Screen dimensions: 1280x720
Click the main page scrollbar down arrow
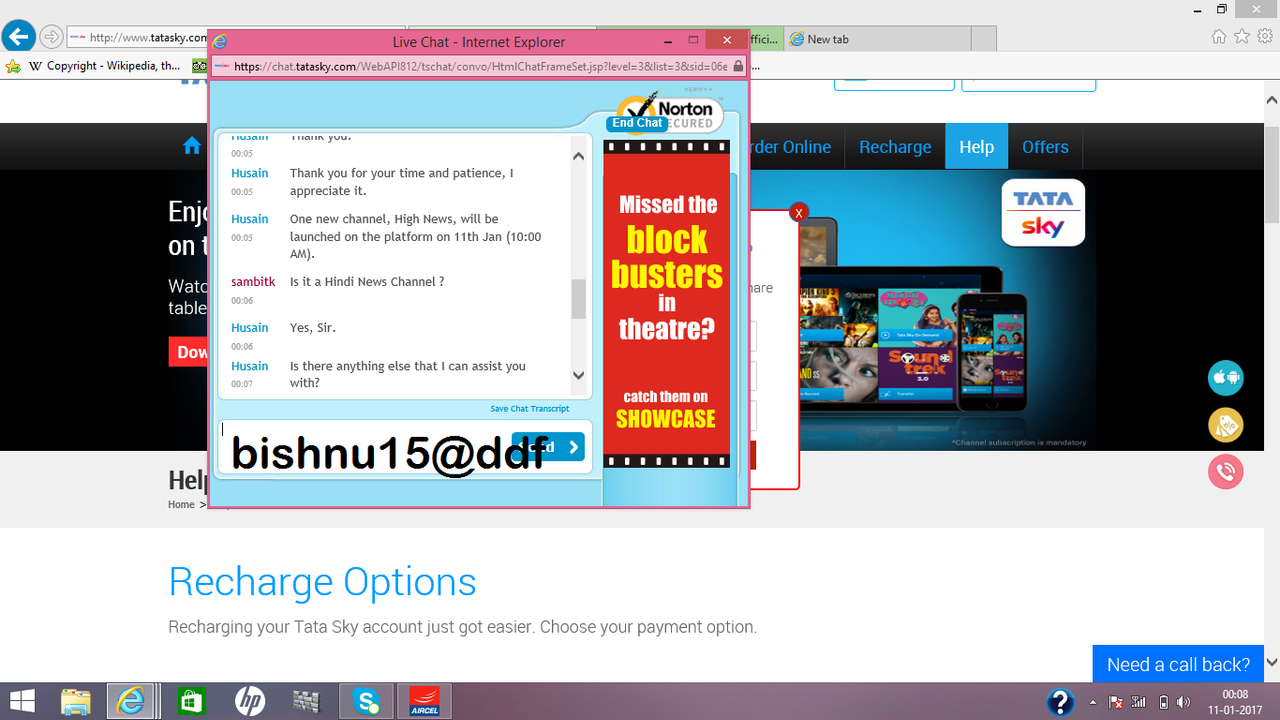1272,662
